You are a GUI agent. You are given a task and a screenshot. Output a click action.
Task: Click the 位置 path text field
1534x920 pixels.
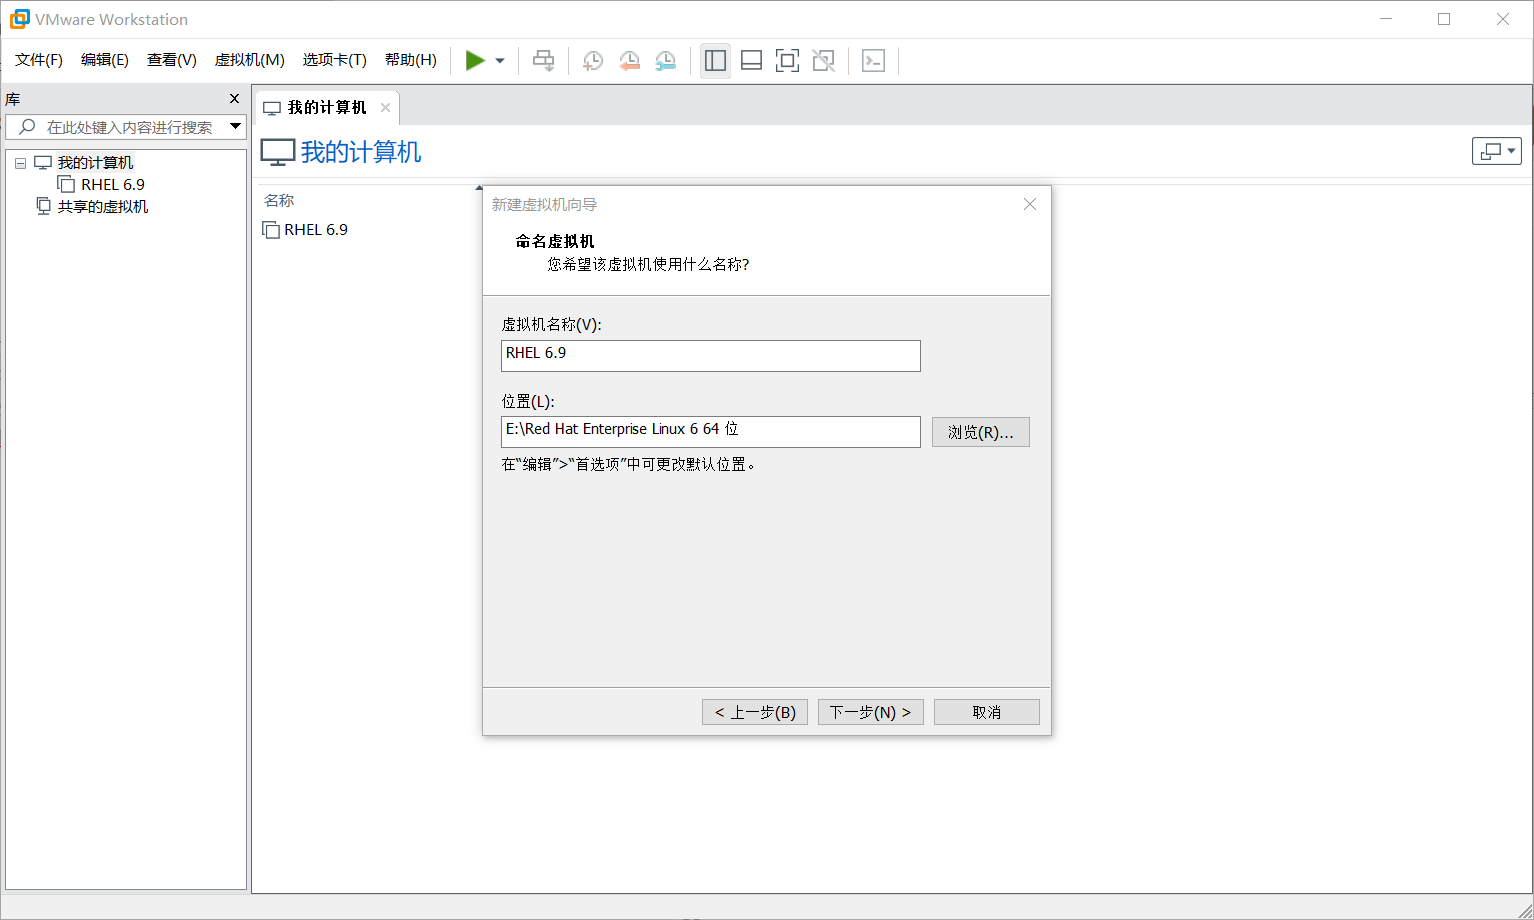pyautogui.click(x=711, y=432)
